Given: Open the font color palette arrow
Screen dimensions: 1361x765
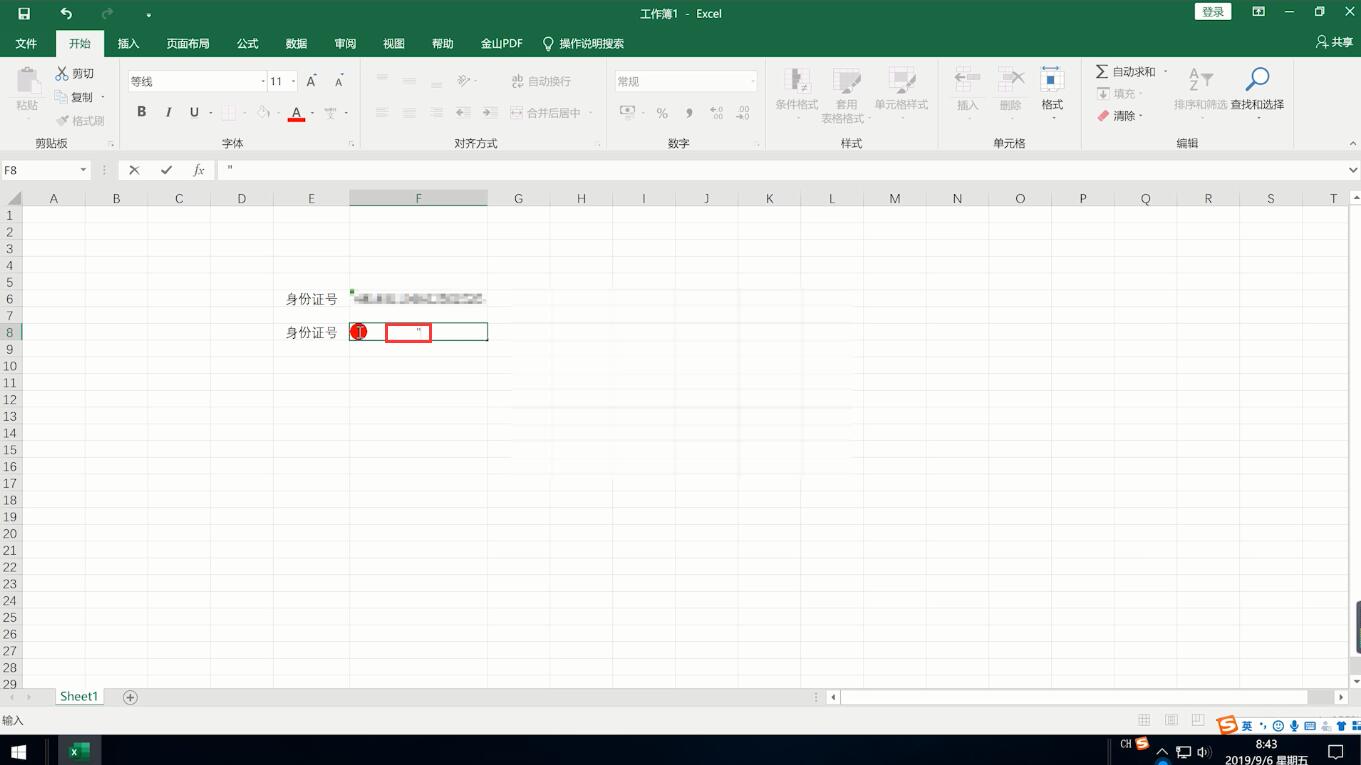Looking at the screenshot, I should pyautogui.click(x=312, y=113).
